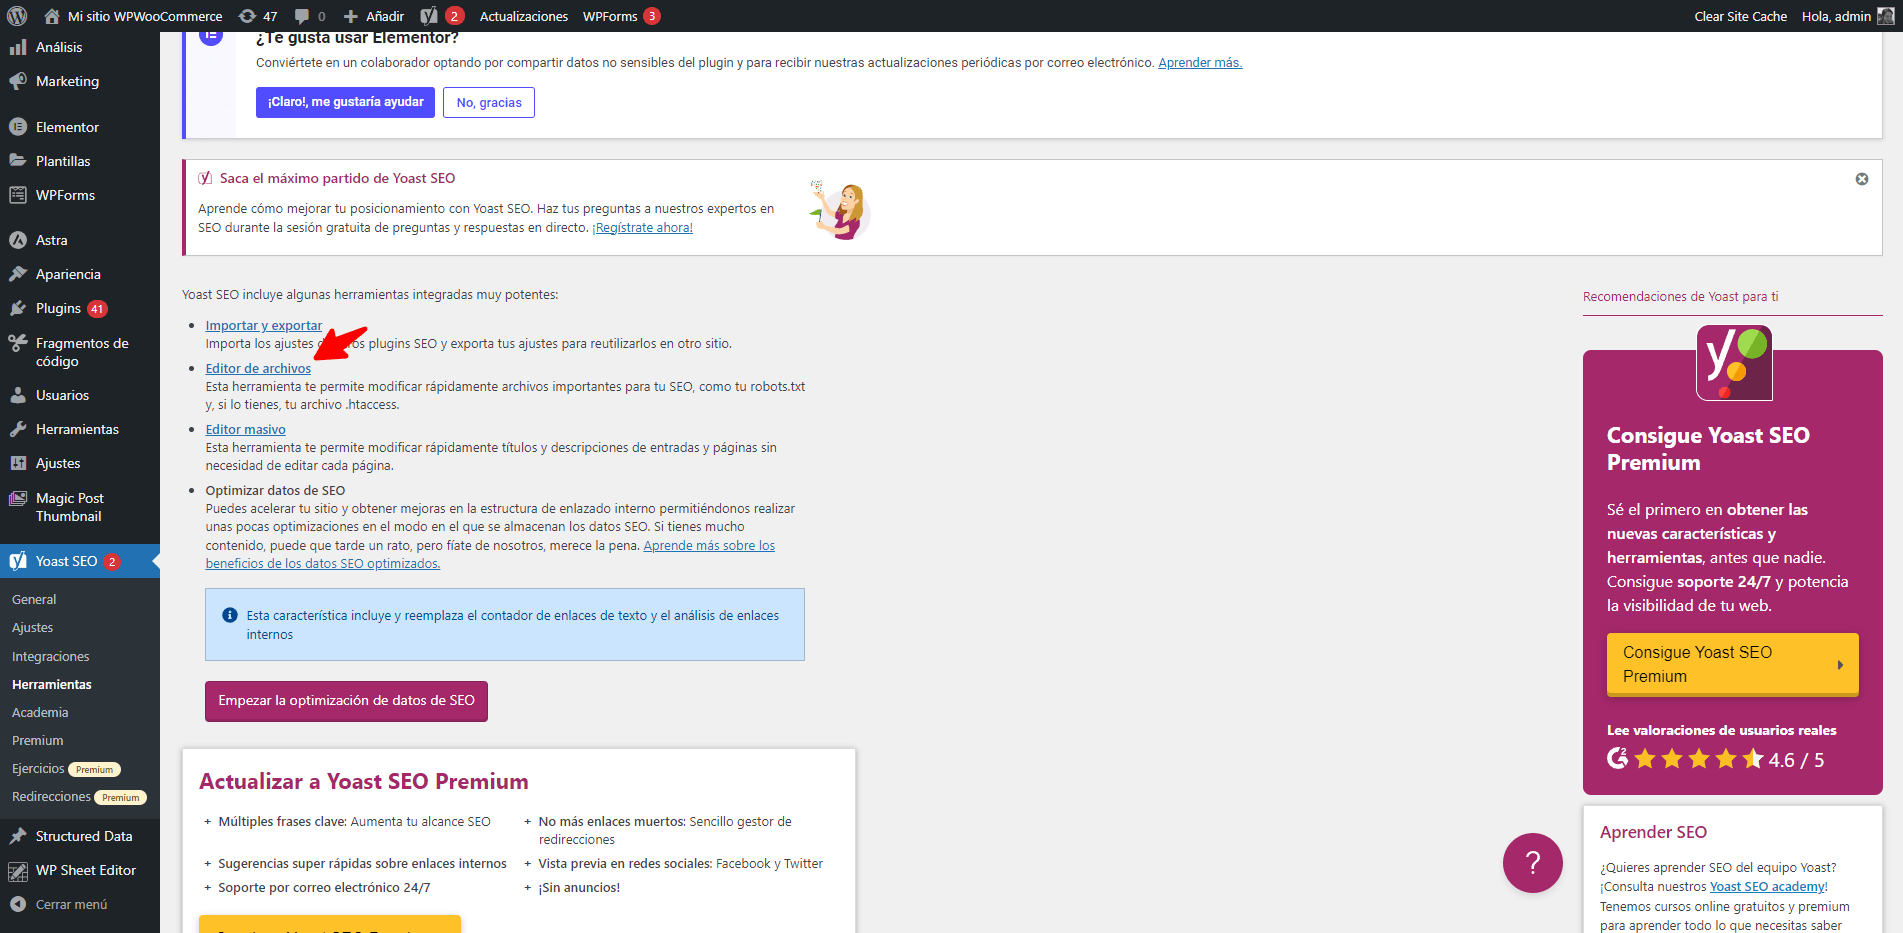Open the Editor de archivos link

tap(258, 368)
